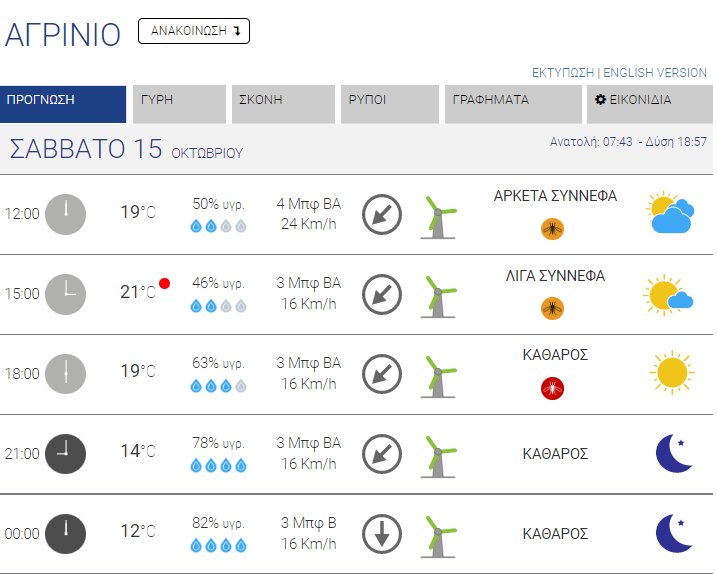This screenshot has height=574, width=717.
Task: Click the red mosquito icon at 18:00
Action: [x=552, y=388]
